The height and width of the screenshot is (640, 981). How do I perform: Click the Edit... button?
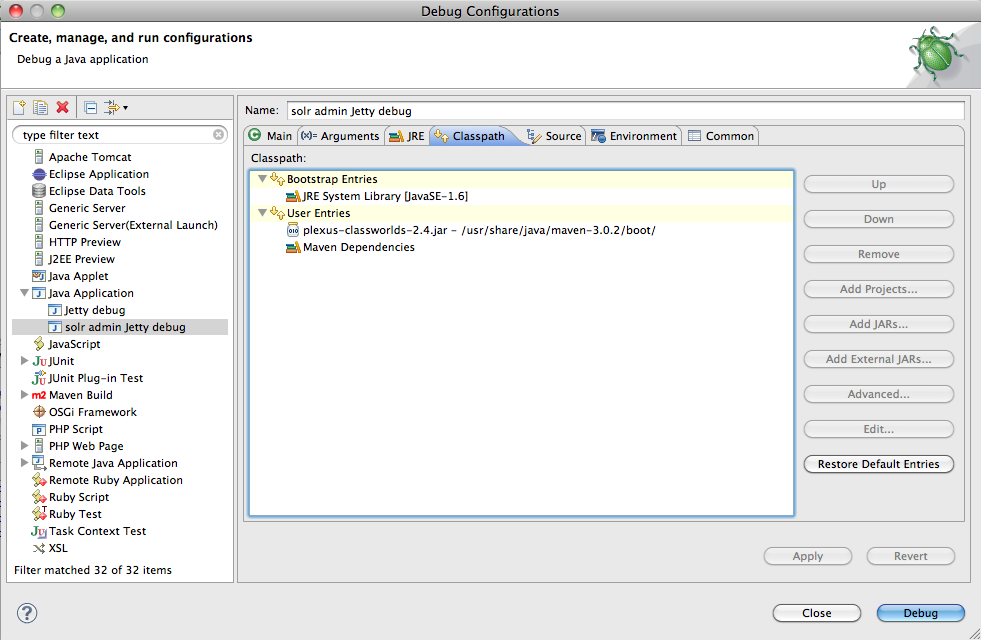click(x=878, y=429)
